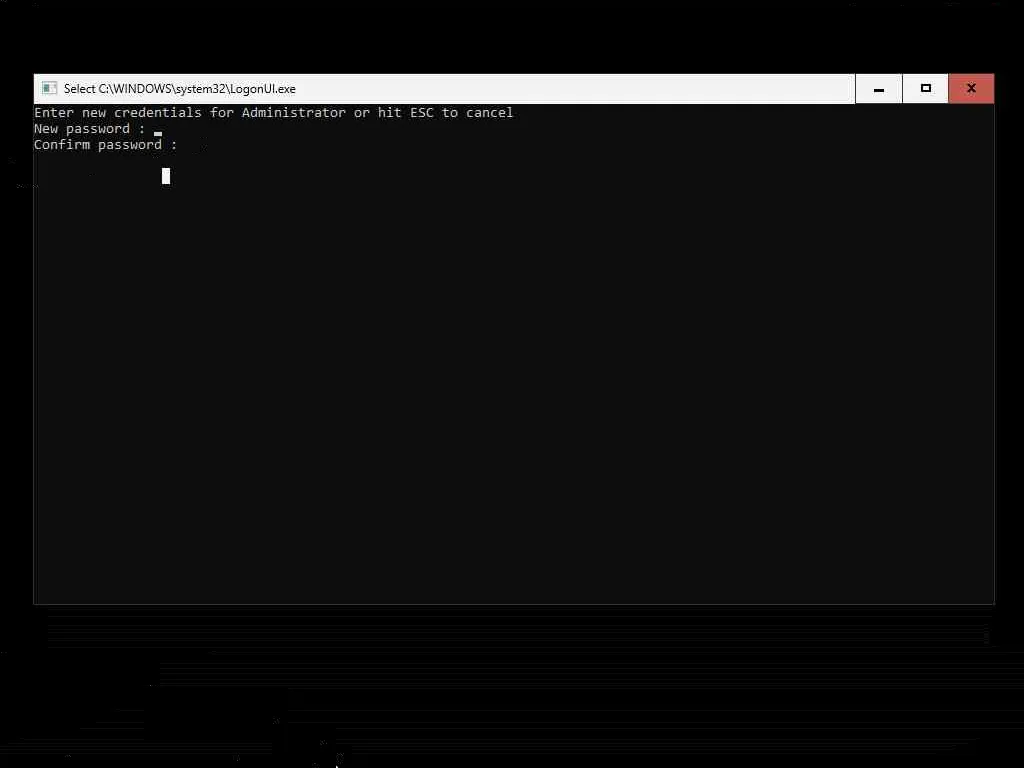1024x768 pixels.
Task: Click the word 'hit' in the prompt
Action: tap(389, 112)
